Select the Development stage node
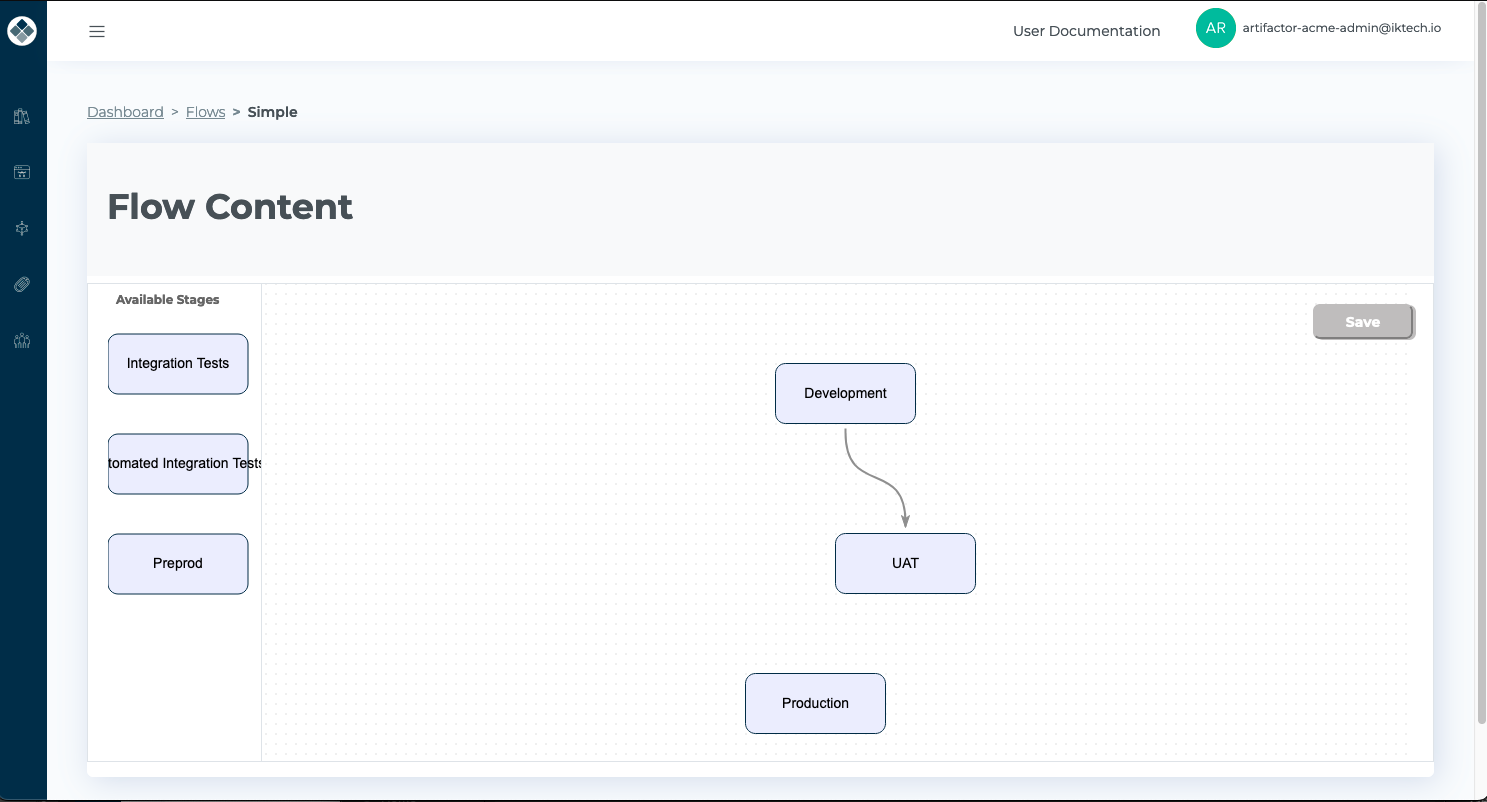The image size is (1487, 802). 845,393
